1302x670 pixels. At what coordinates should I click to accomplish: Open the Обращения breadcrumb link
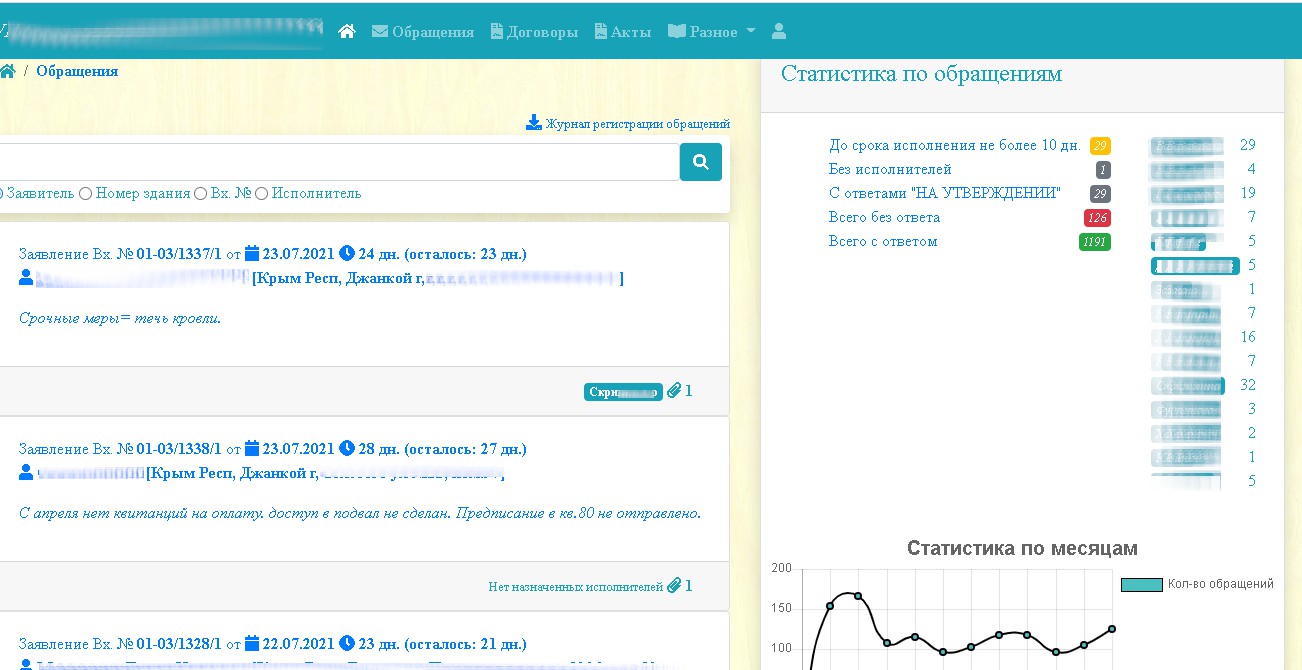pyautogui.click(x=77, y=71)
